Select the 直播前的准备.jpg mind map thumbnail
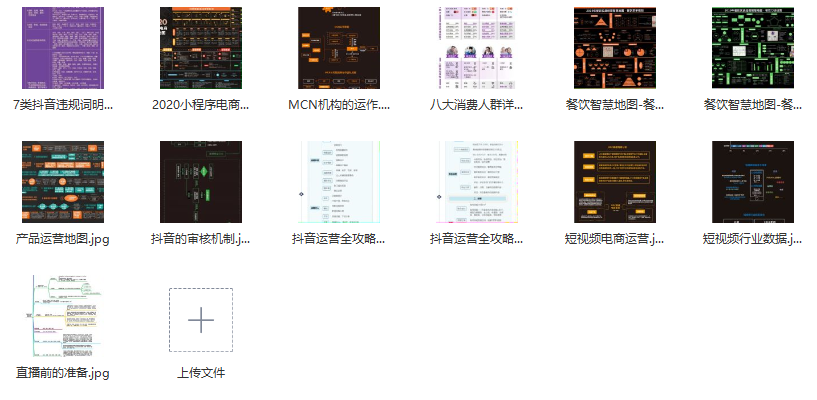This screenshot has width=817, height=400. point(62,318)
